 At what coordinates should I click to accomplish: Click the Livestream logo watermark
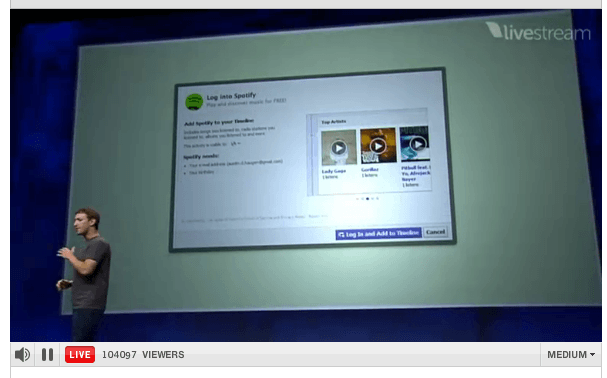click(x=538, y=32)
